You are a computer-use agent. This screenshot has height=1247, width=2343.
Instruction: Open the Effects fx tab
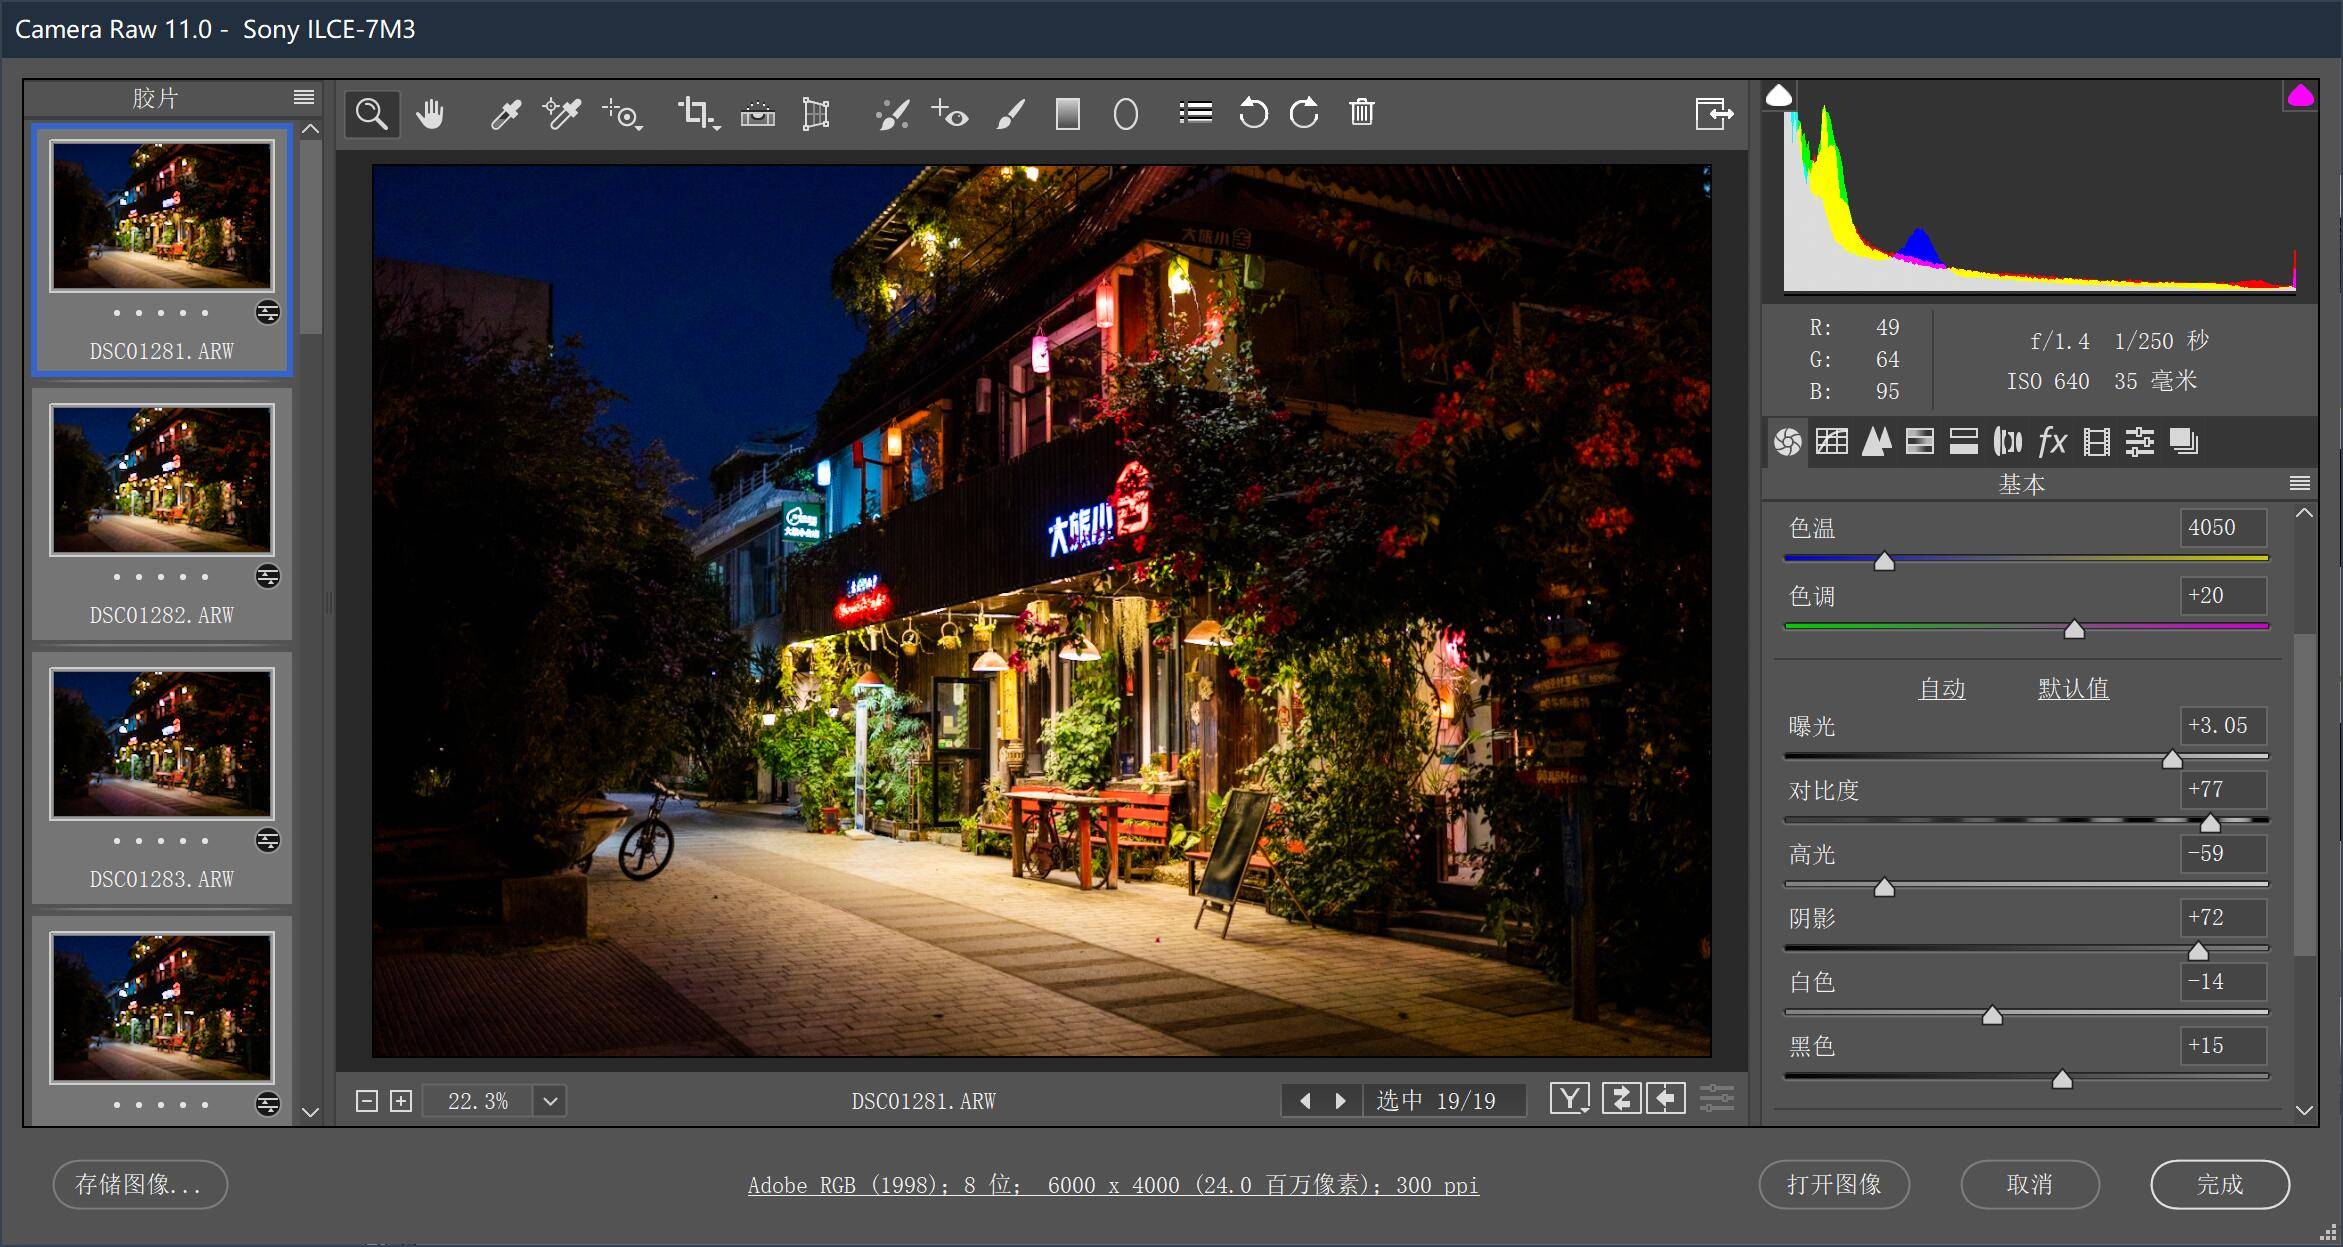[x=2052, y=441]
